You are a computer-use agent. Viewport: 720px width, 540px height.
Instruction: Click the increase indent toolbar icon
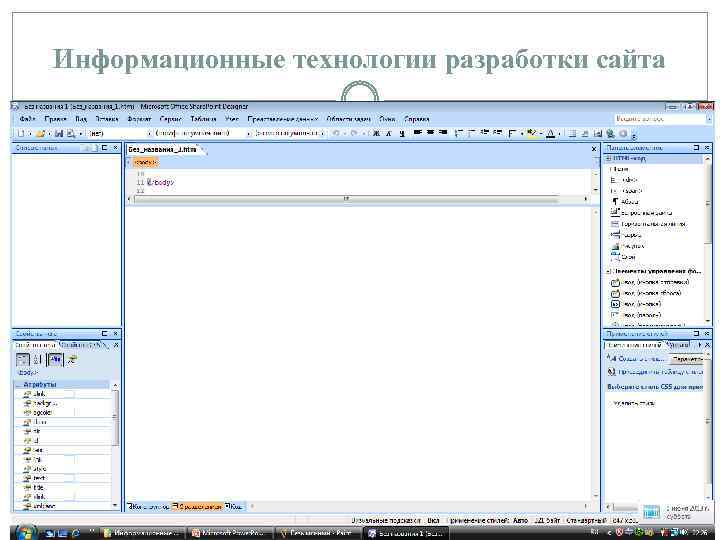[497, 133]
